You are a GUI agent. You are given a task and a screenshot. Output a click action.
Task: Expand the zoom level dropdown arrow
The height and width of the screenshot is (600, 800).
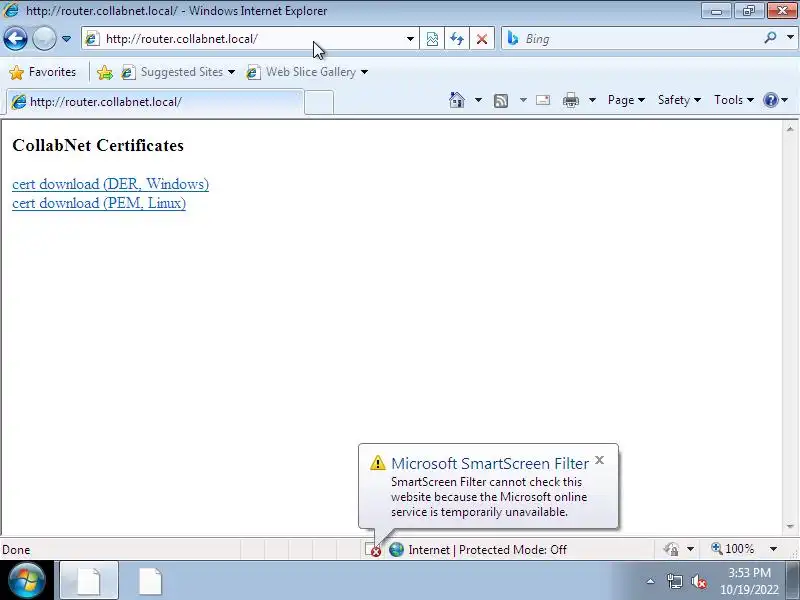[773, 549]
